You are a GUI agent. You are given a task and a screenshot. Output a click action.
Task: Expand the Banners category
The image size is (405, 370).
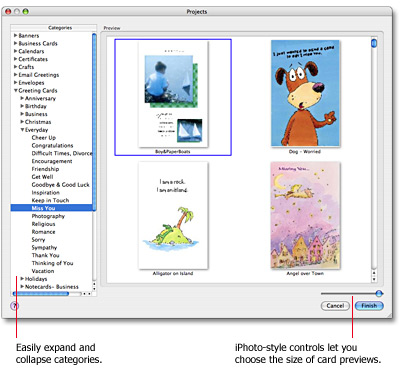(x=15, y=35)
